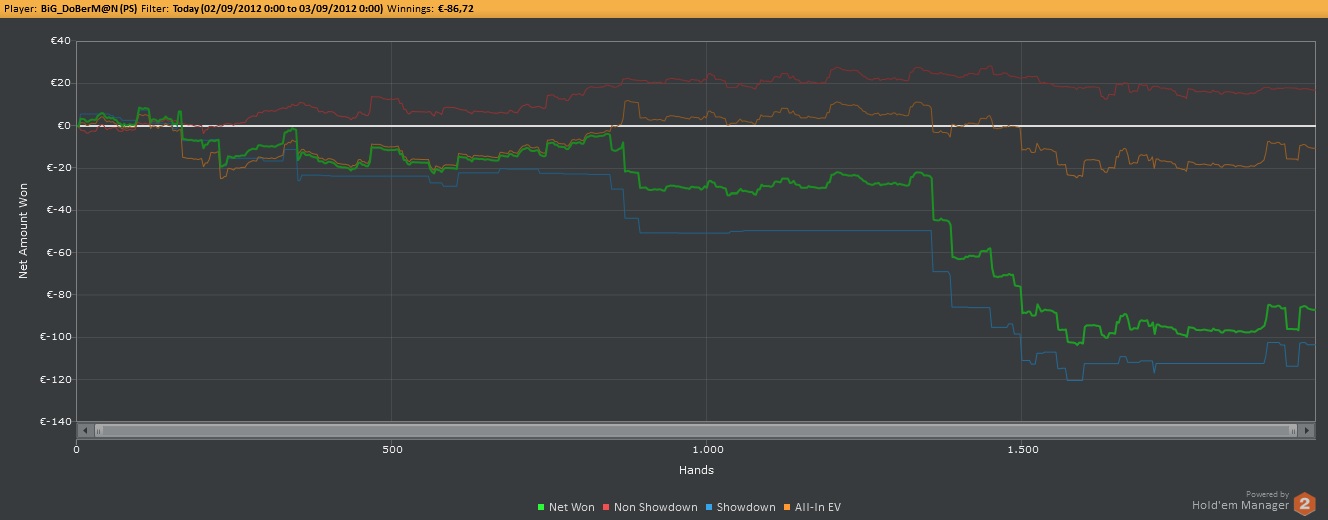Image resolution: width=1328 pixels, height=520 pixels.
Task: Toggle the All-In EV series label
Action: click(x=819, y=507)
